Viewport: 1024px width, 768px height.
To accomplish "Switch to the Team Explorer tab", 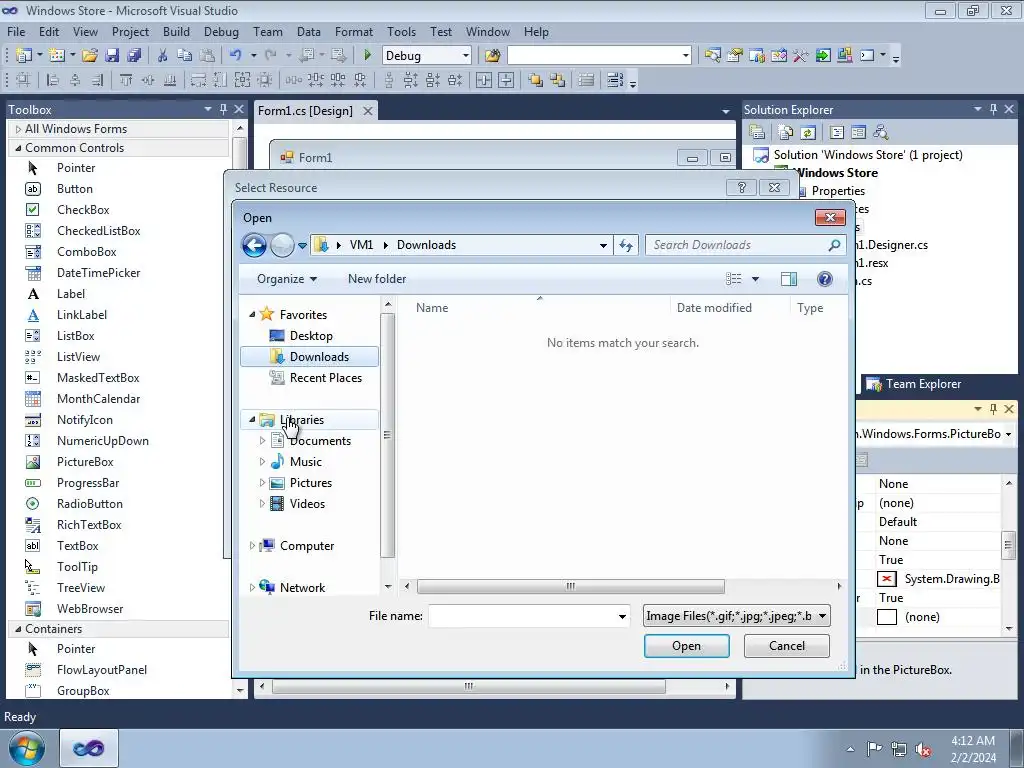I will click(x=914, y=384).
